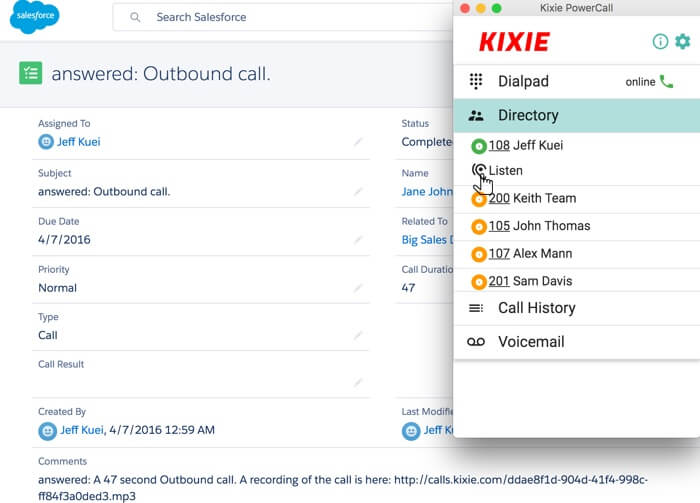
Task: Open Jeff Kuei under Assigned To
Action: [79, 142]
